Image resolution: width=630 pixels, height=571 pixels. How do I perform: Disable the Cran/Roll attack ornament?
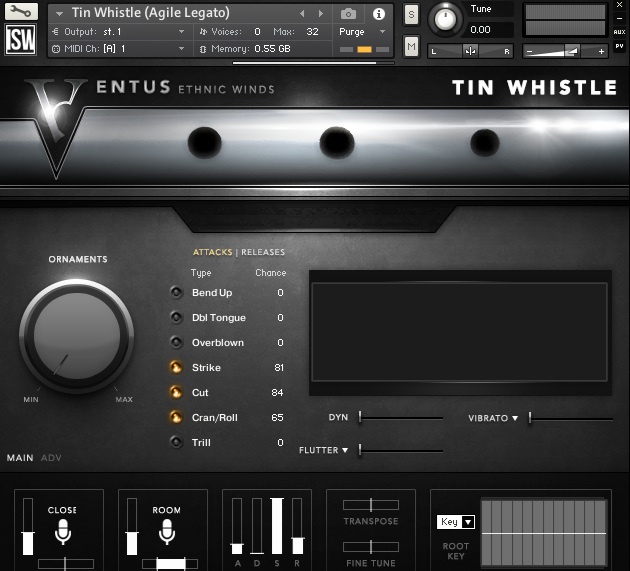(x=176, y=417)
